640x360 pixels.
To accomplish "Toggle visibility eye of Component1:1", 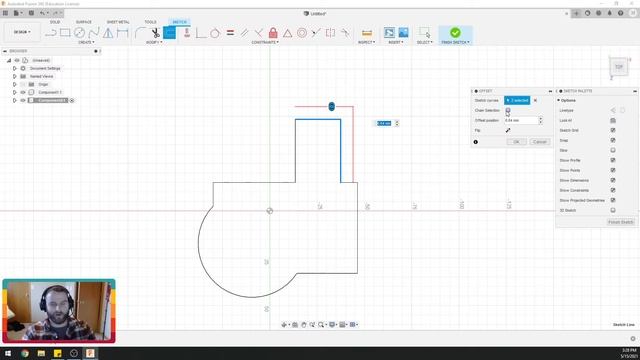I will pos(23,92).
